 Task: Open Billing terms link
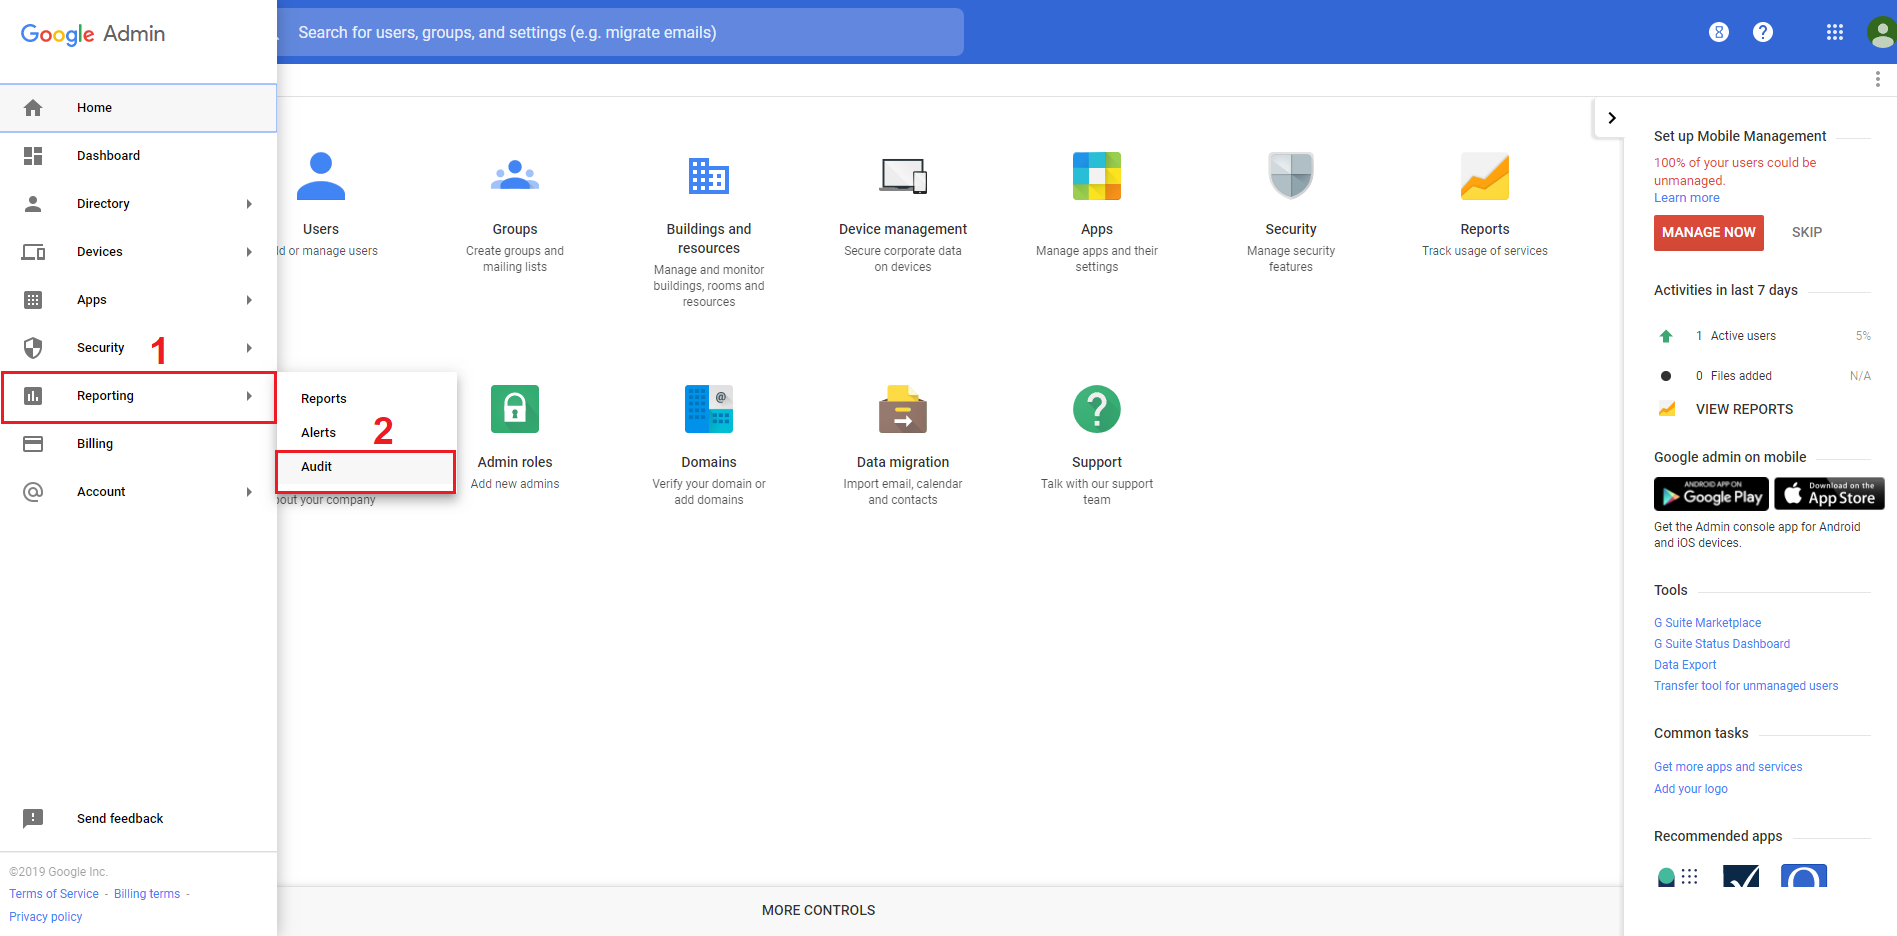pos(147,894)
